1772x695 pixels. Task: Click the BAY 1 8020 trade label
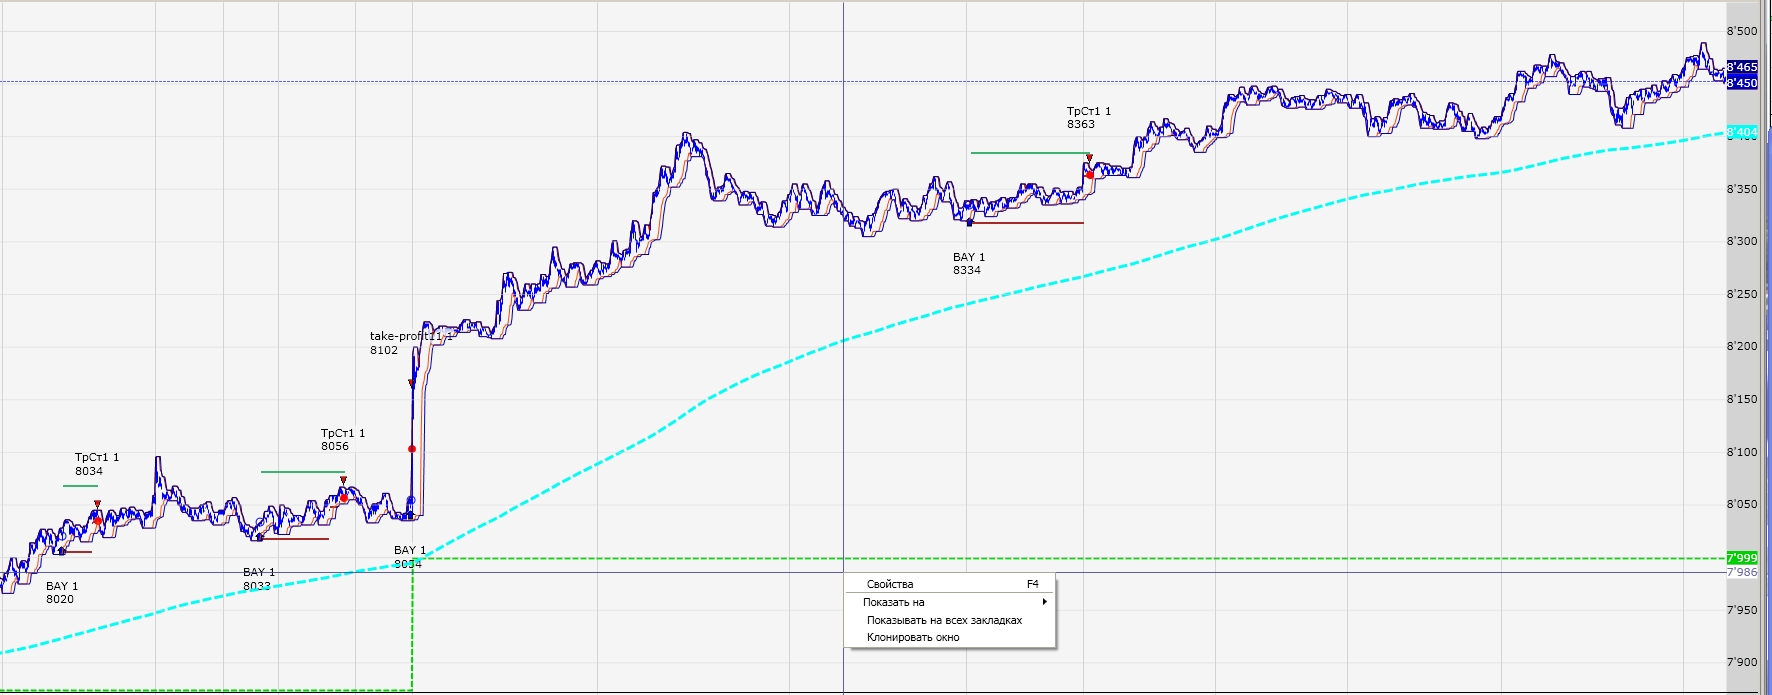61,593
